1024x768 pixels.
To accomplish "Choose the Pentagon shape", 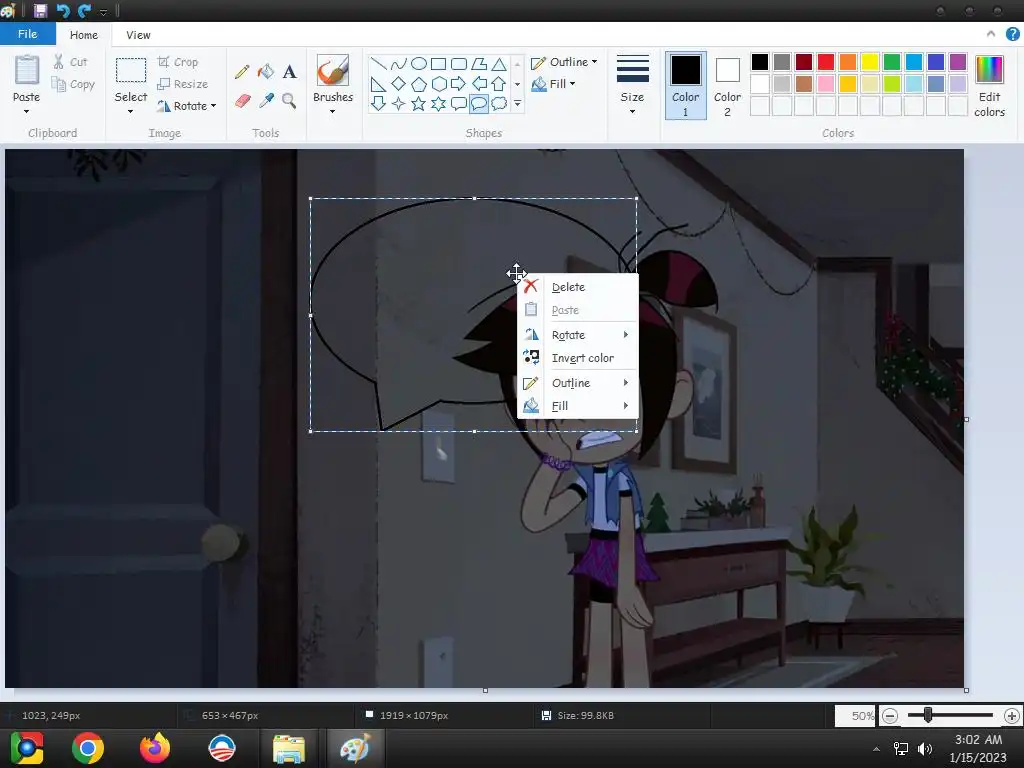I will tap(419, 84).
